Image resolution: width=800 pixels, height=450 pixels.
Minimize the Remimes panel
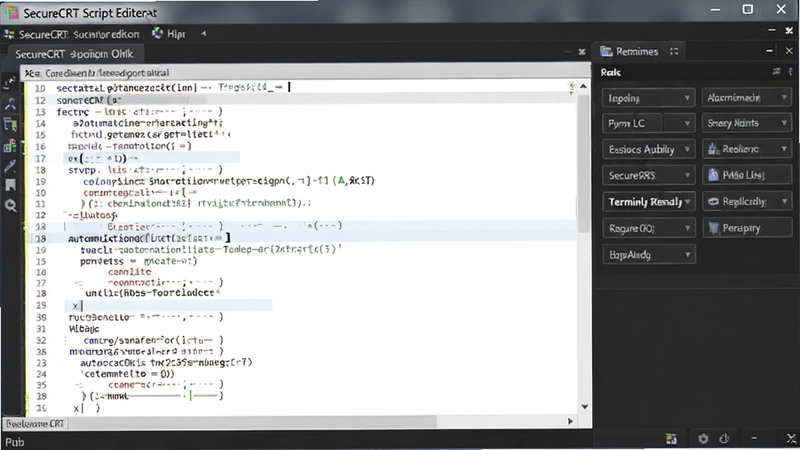click(769, 51)
